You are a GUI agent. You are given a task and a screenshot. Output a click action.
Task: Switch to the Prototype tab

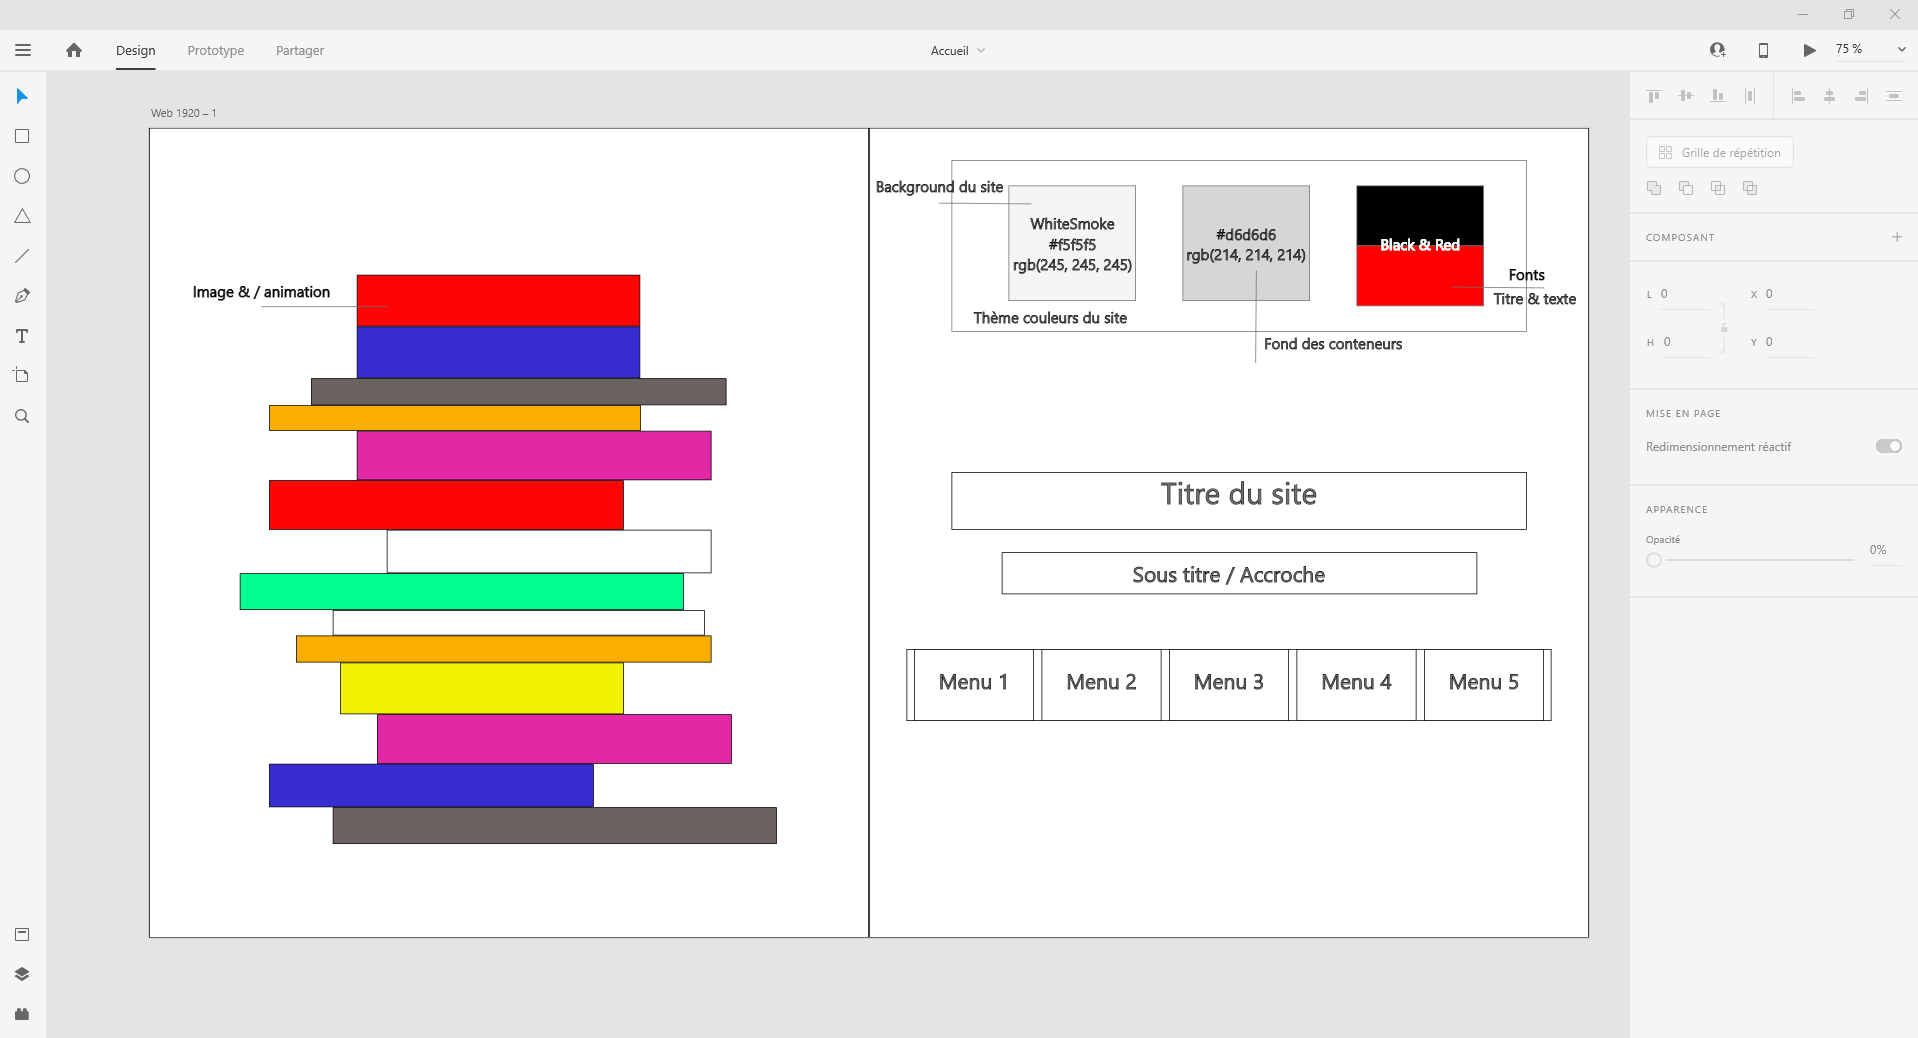[215, 51]
